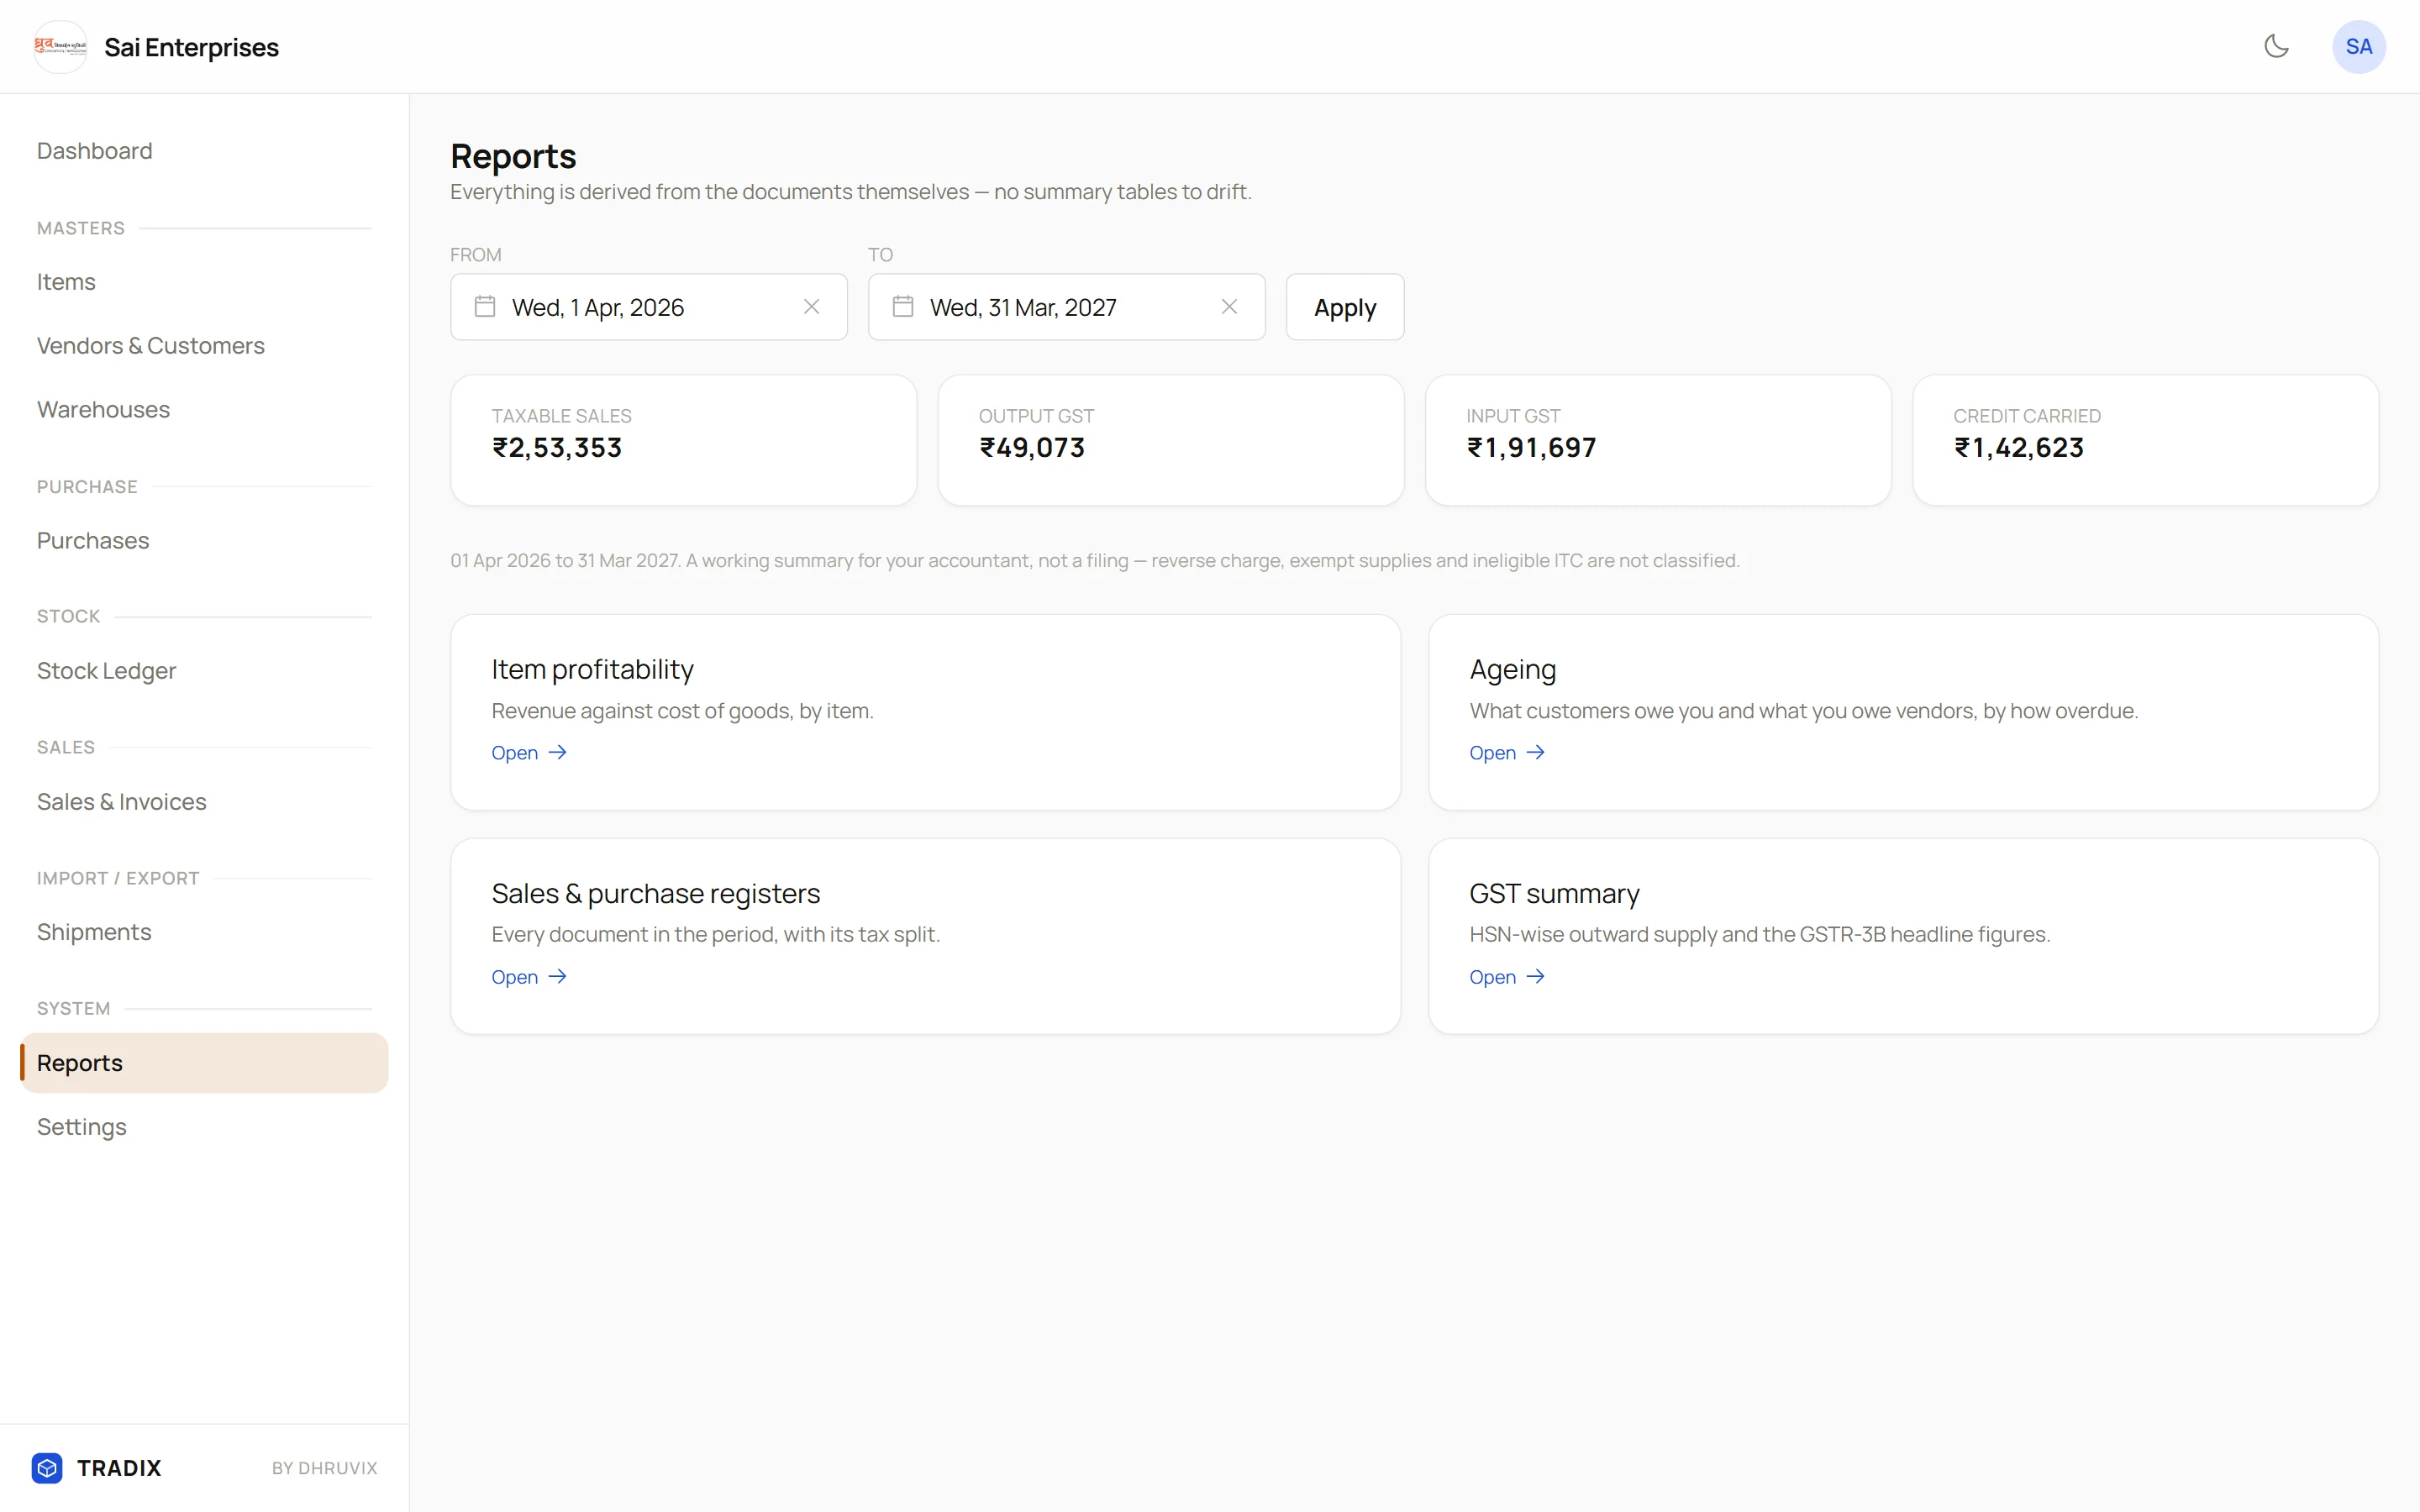Click the Taxable Sales ₹2,53,353 card
Image resolution: width=2420 pixels, height=1512 pixels.
[x=683, y=440]
